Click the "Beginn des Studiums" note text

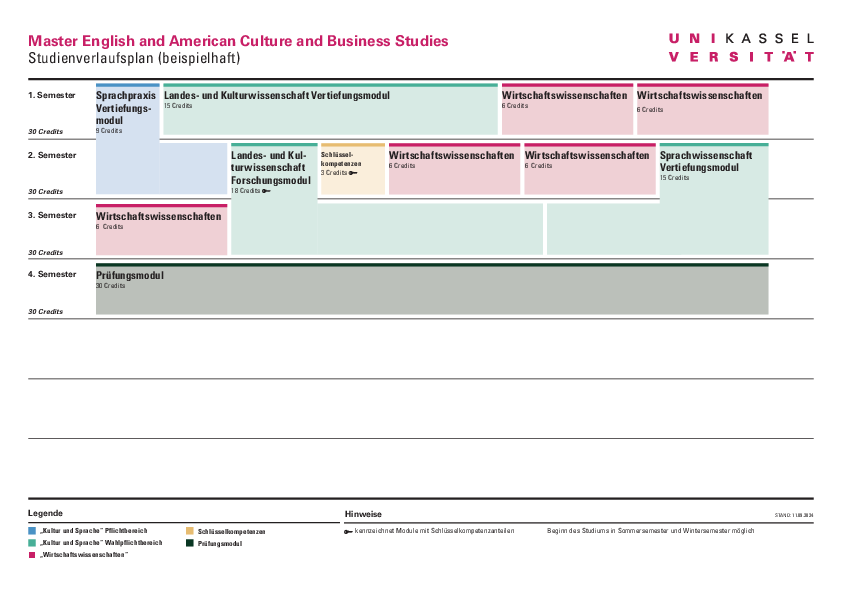[x=650, y=531]
